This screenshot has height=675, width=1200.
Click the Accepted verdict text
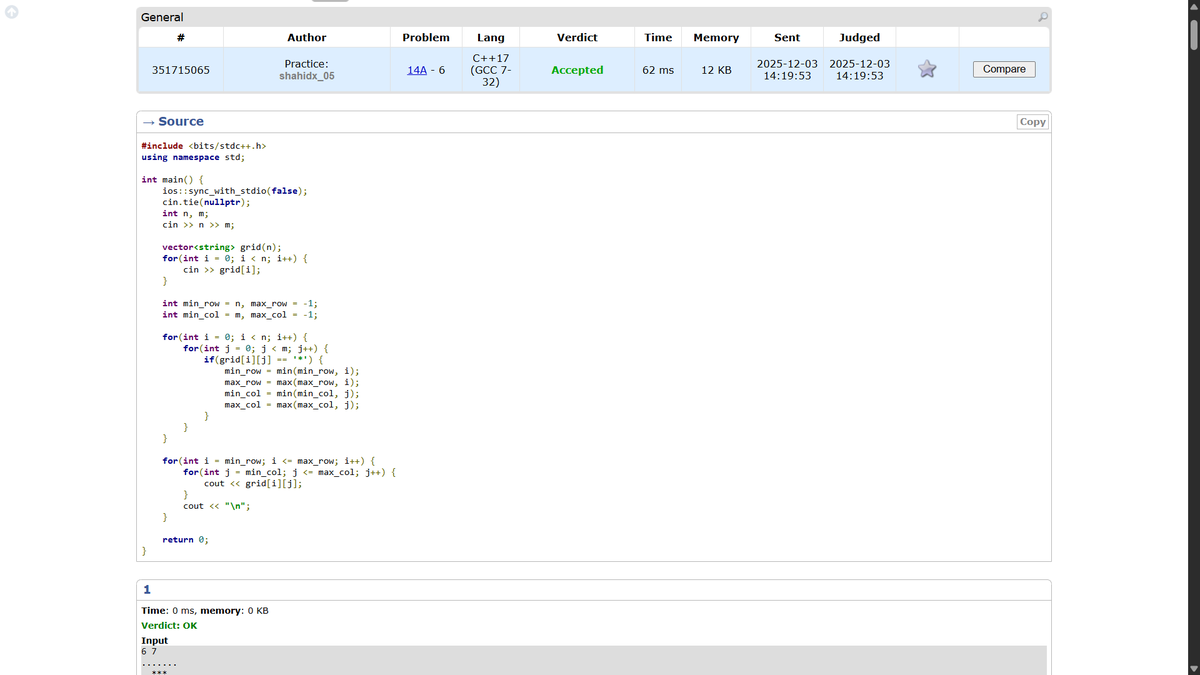(x=577, y=69)
